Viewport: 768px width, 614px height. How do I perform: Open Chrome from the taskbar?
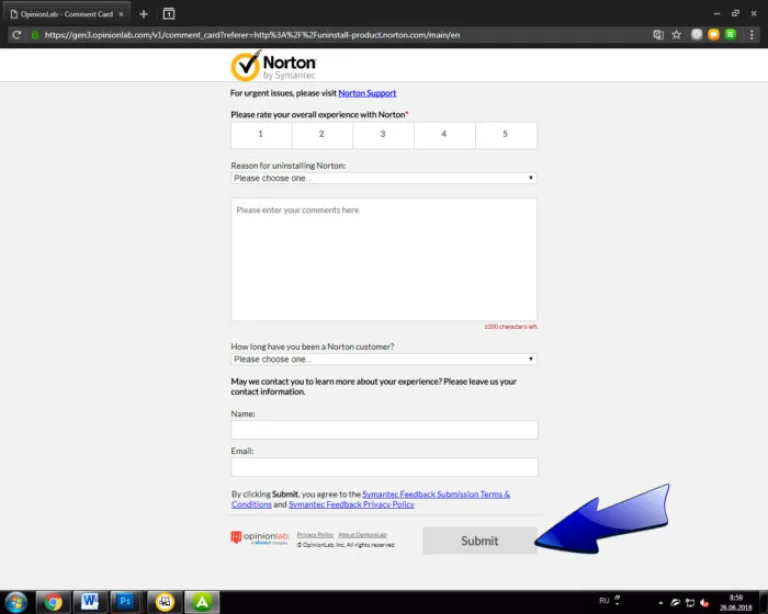pos(53,602)
